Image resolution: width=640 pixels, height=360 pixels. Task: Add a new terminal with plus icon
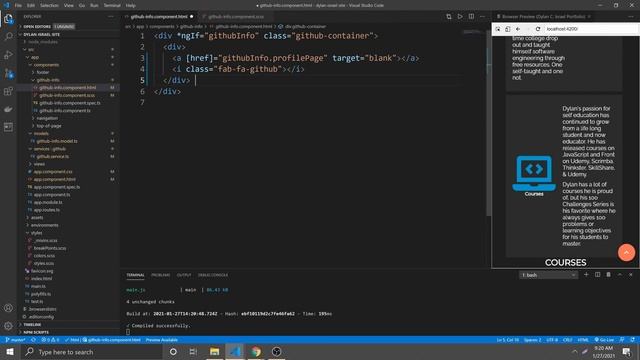(x=586, y=275)
